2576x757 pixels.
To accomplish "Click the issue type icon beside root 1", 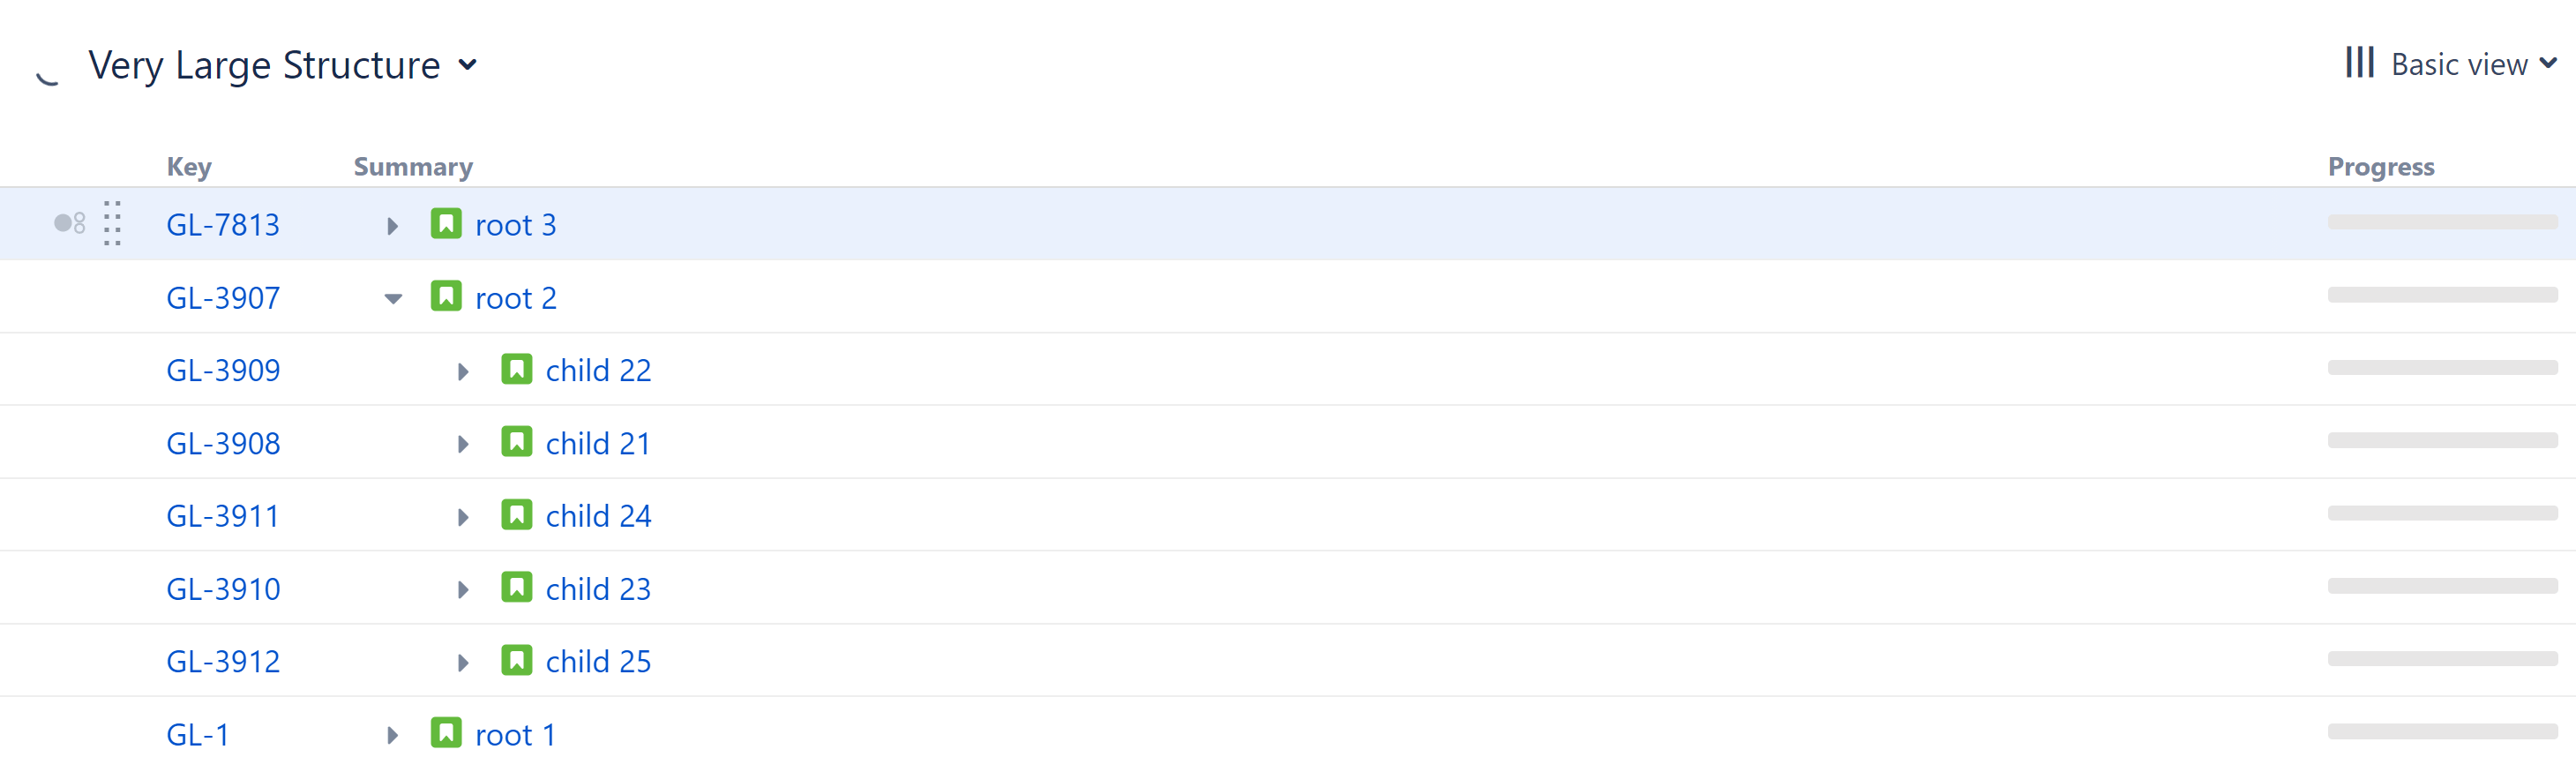I will tap(446, 733).
